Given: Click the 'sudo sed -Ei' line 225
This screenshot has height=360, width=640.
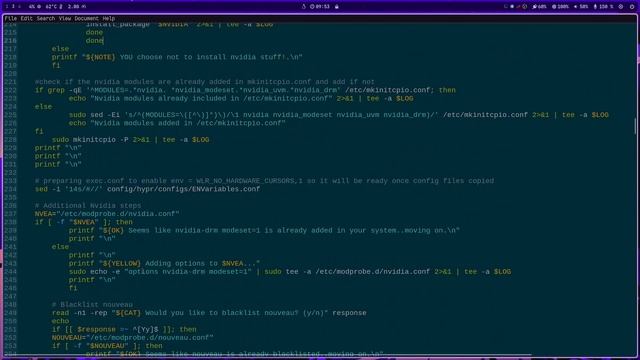Looking at the screenshot, I should tap(339, 115).
